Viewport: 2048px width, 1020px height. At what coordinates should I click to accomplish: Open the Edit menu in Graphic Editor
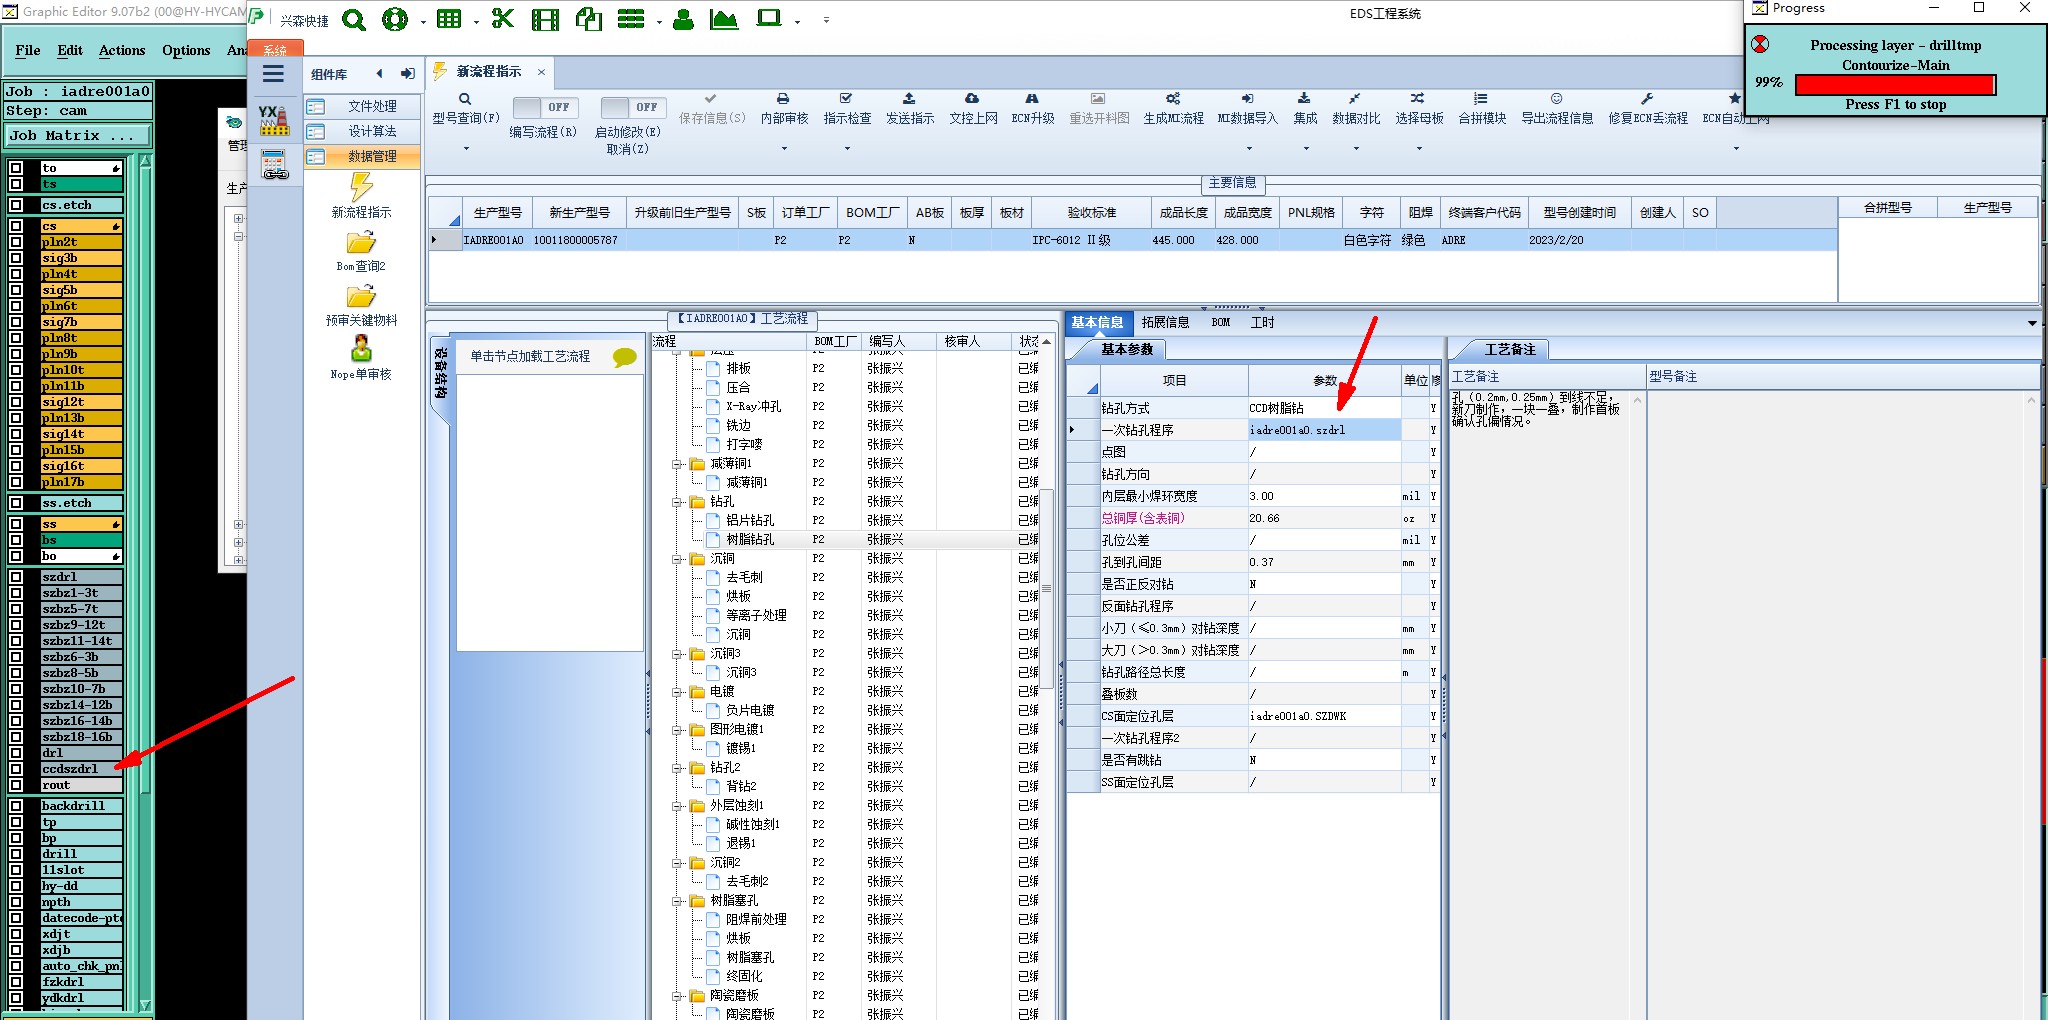pyautogui.click(x=70, y=50)
